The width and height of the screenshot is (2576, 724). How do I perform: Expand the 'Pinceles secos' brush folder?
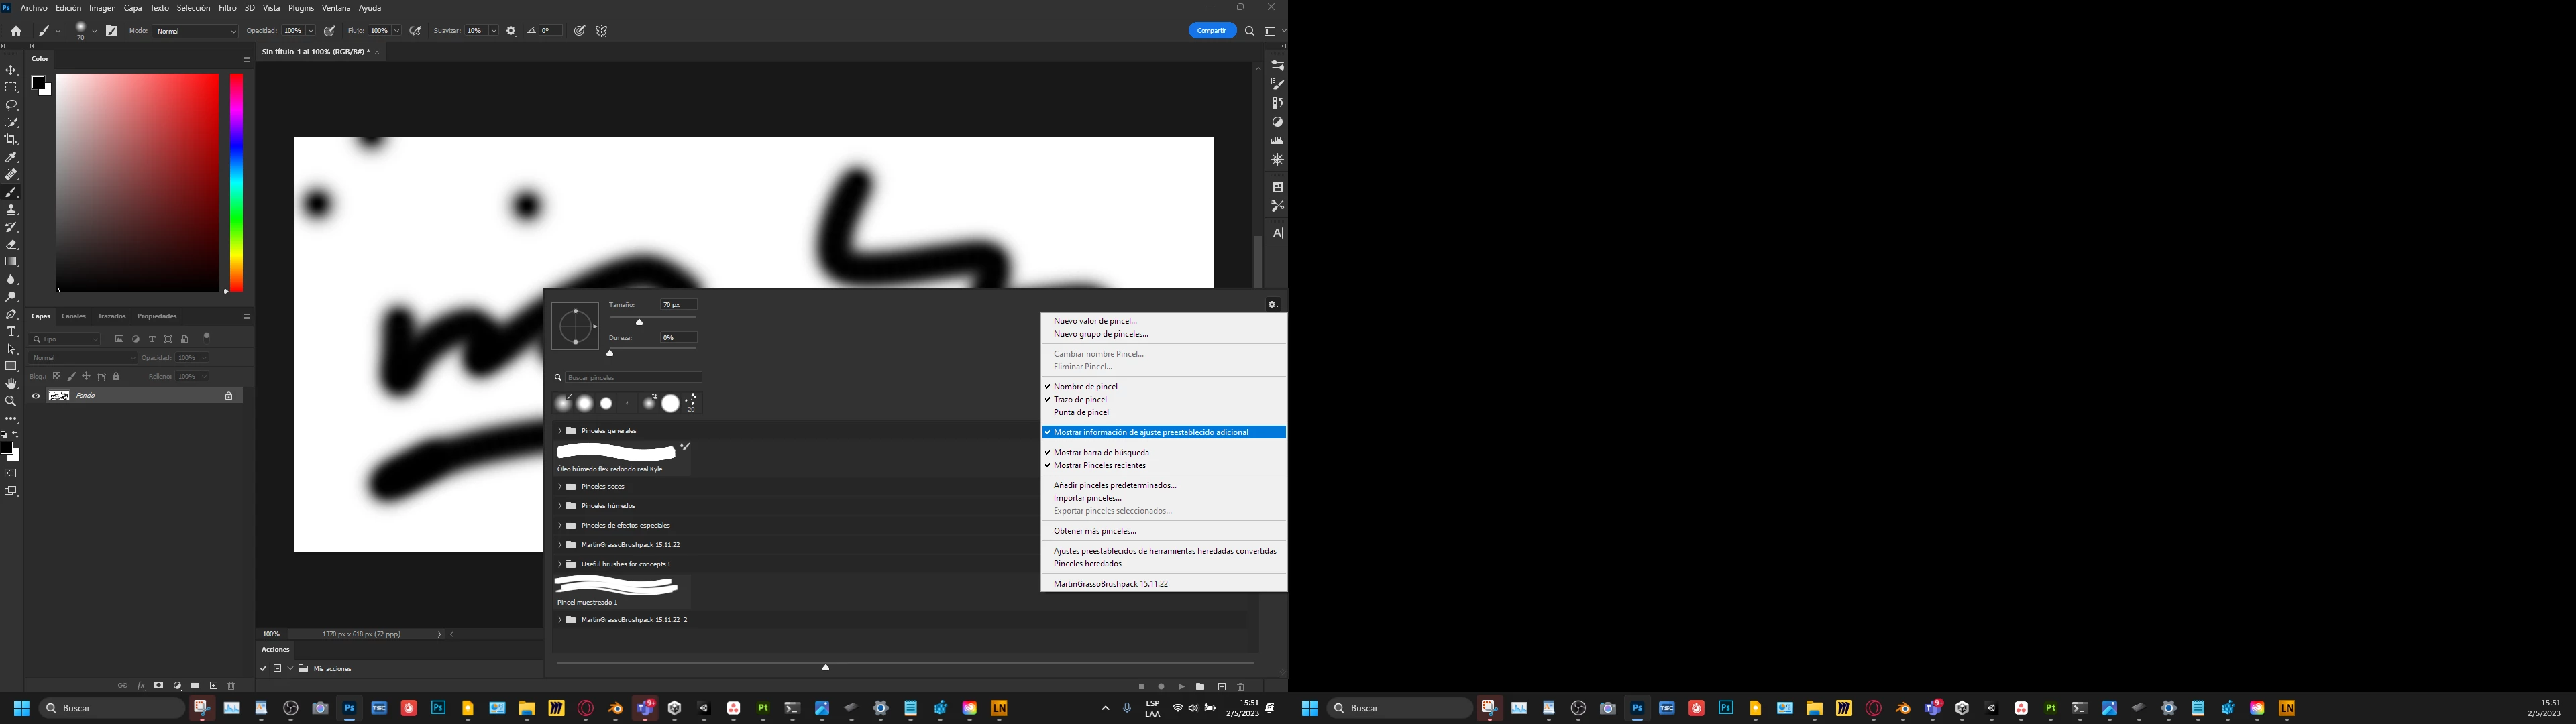pyautogui.click(x=560, y=486)
